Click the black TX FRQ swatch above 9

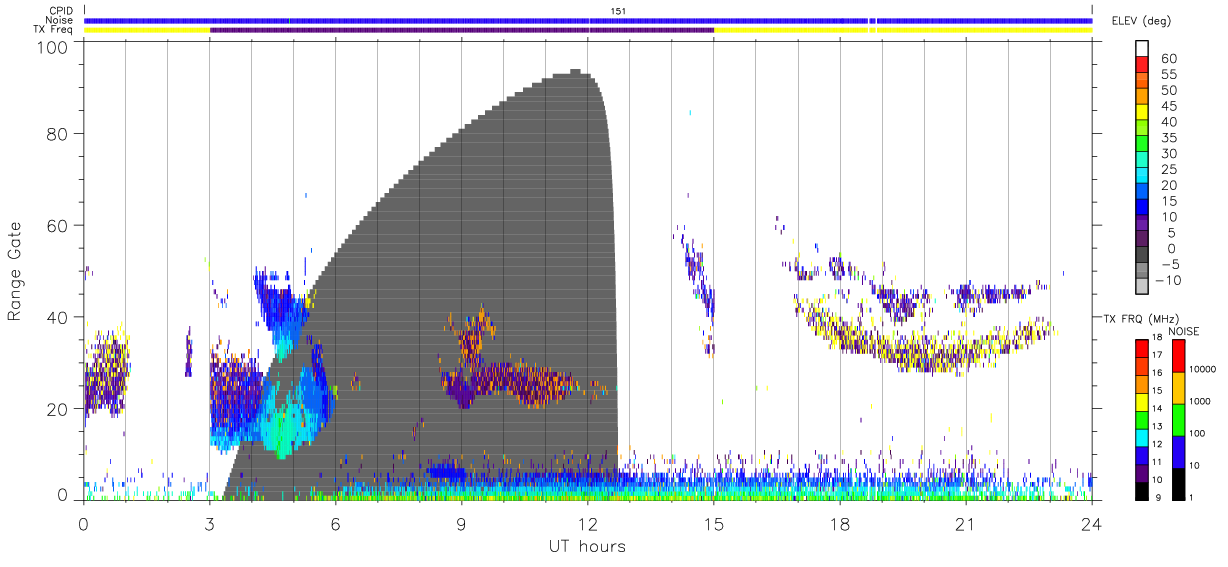point(1141,489)
